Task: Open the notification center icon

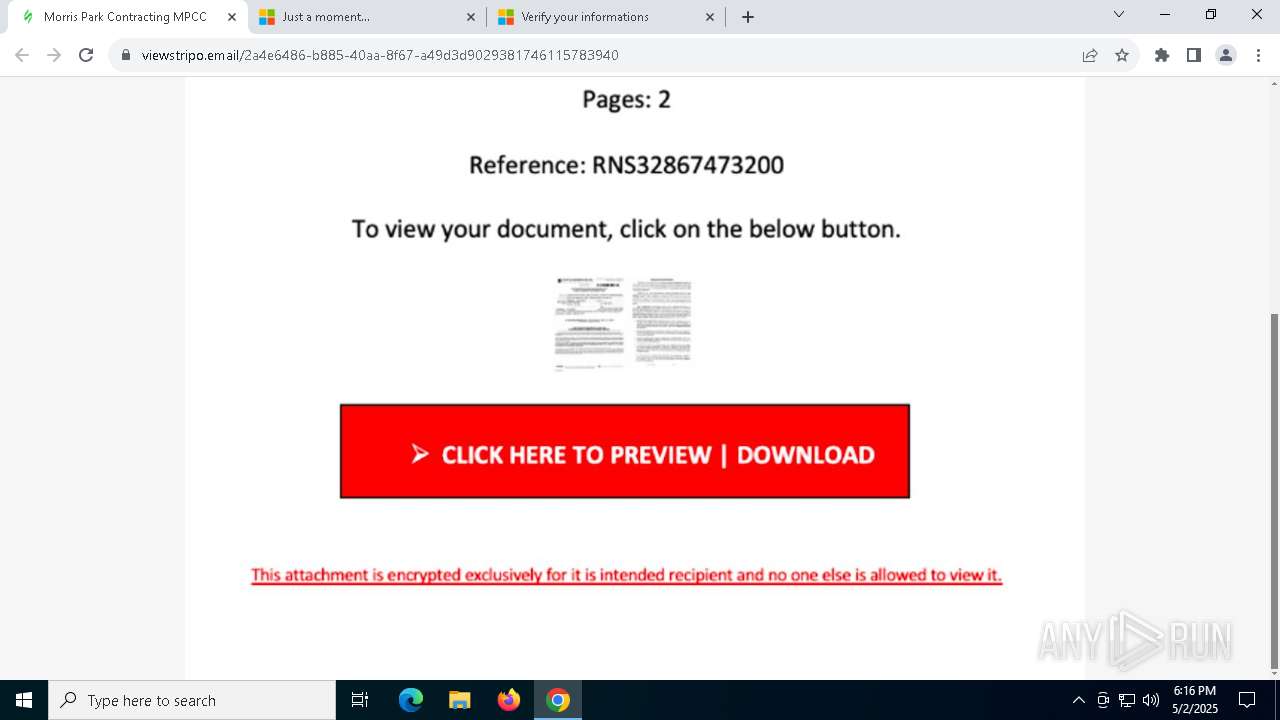Action: (x=1247, y=700)
